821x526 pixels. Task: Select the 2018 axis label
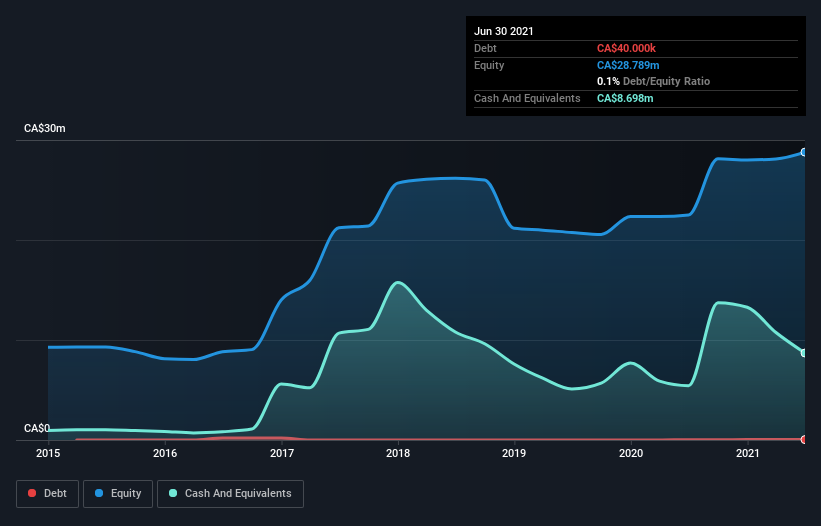point(398,453)
